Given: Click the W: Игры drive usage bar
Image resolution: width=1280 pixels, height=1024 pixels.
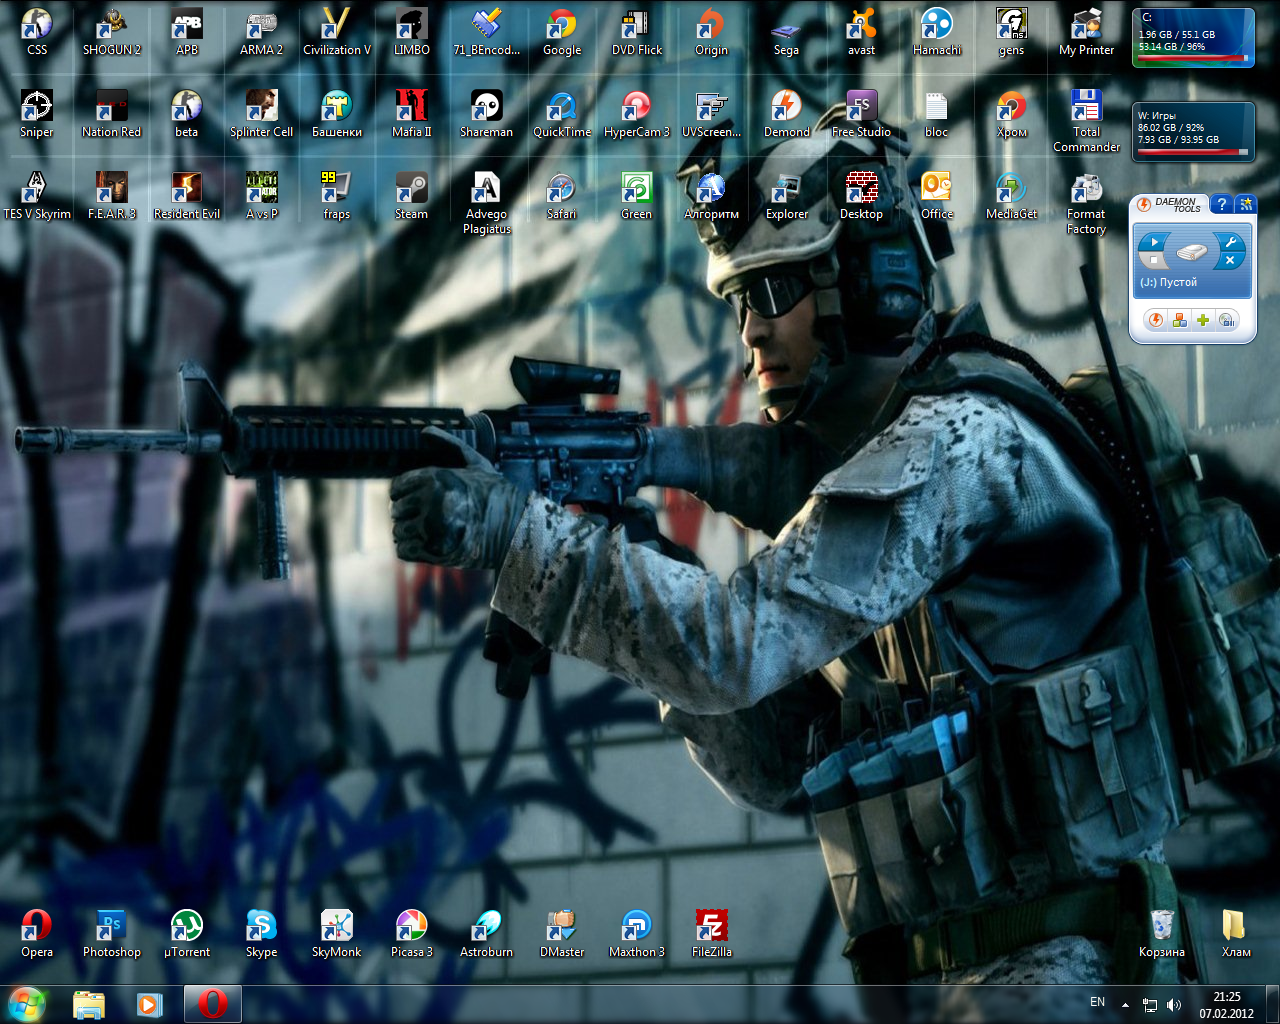Looking at the screenshot, I should click(1192, 153).
